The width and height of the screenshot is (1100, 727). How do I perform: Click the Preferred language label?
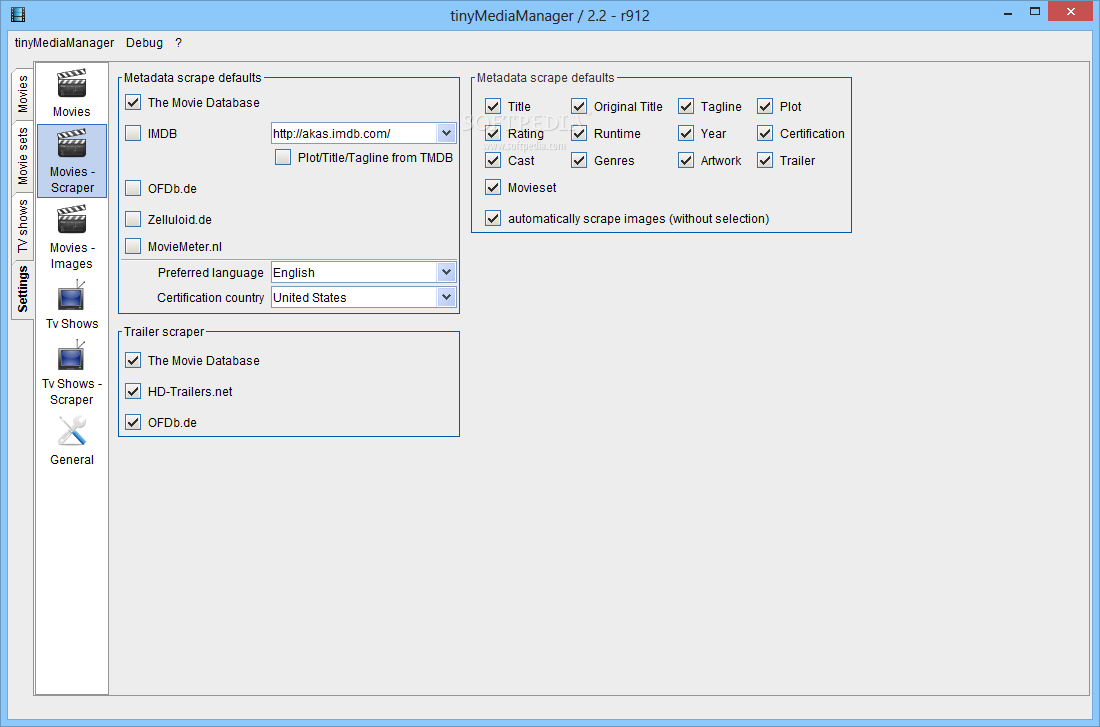pos(210,272)
